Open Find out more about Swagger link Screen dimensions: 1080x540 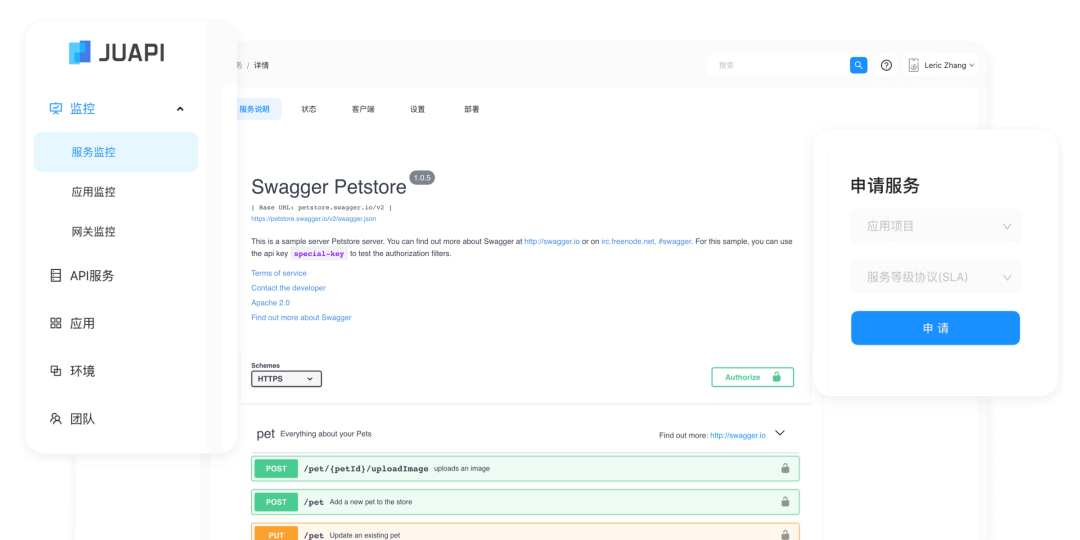pos(301,318)
